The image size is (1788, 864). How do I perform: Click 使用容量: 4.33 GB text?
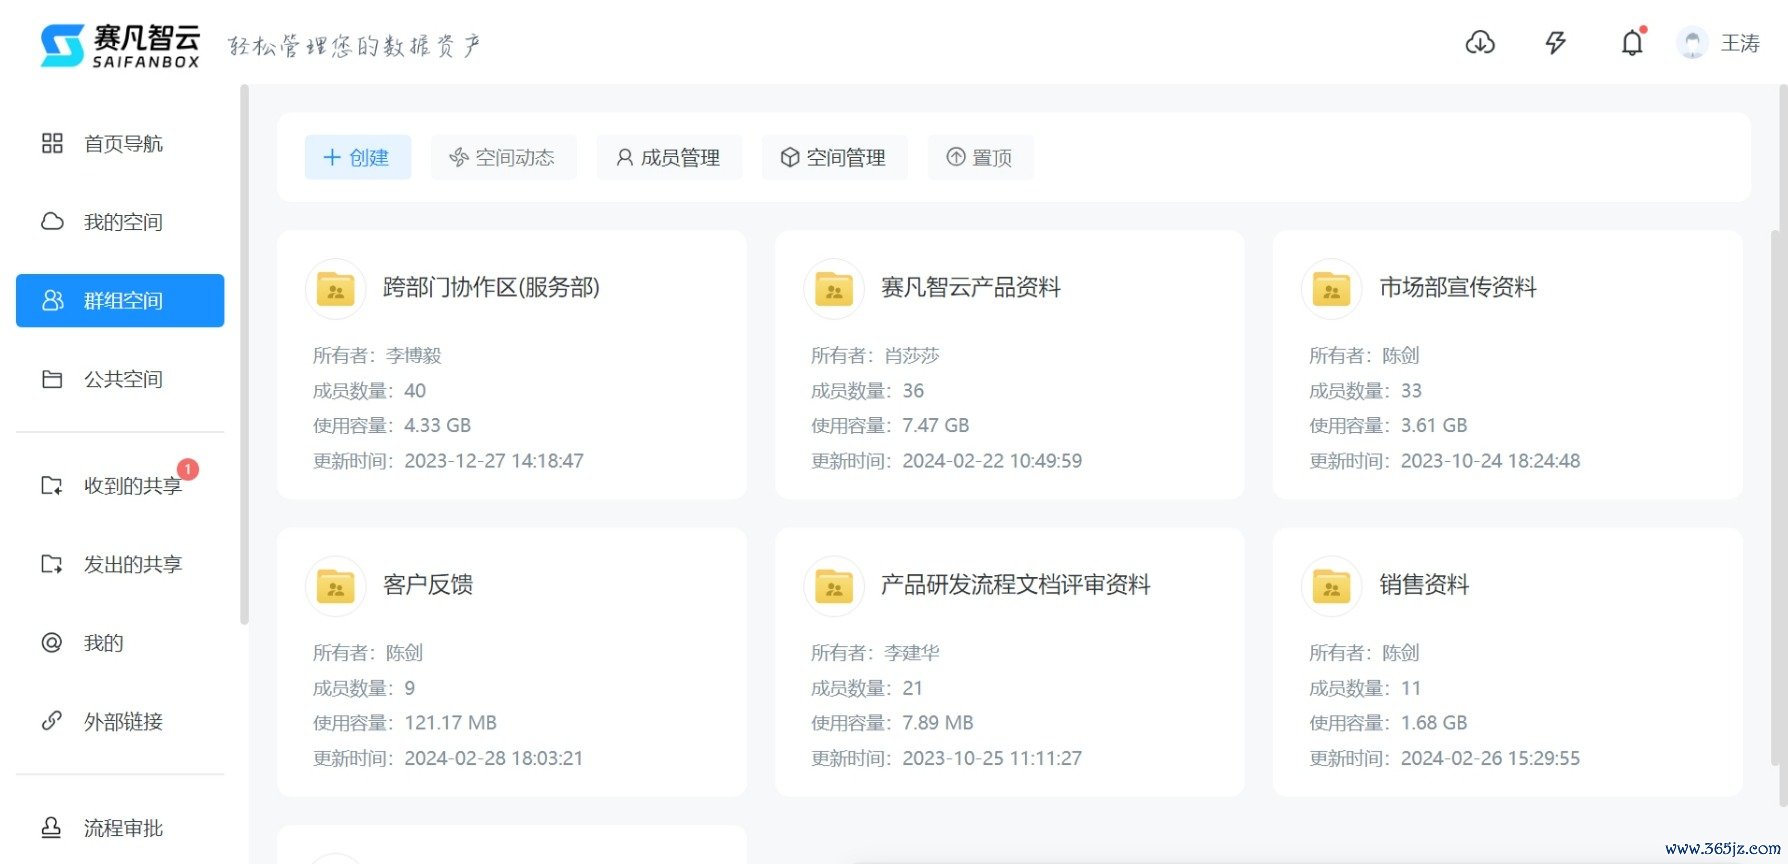[x=392, y=425]
